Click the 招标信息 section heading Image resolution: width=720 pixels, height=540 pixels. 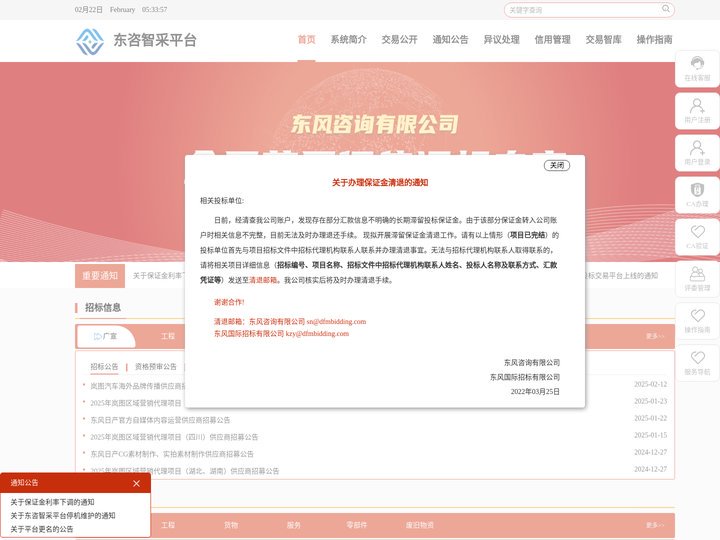[103, 308]
